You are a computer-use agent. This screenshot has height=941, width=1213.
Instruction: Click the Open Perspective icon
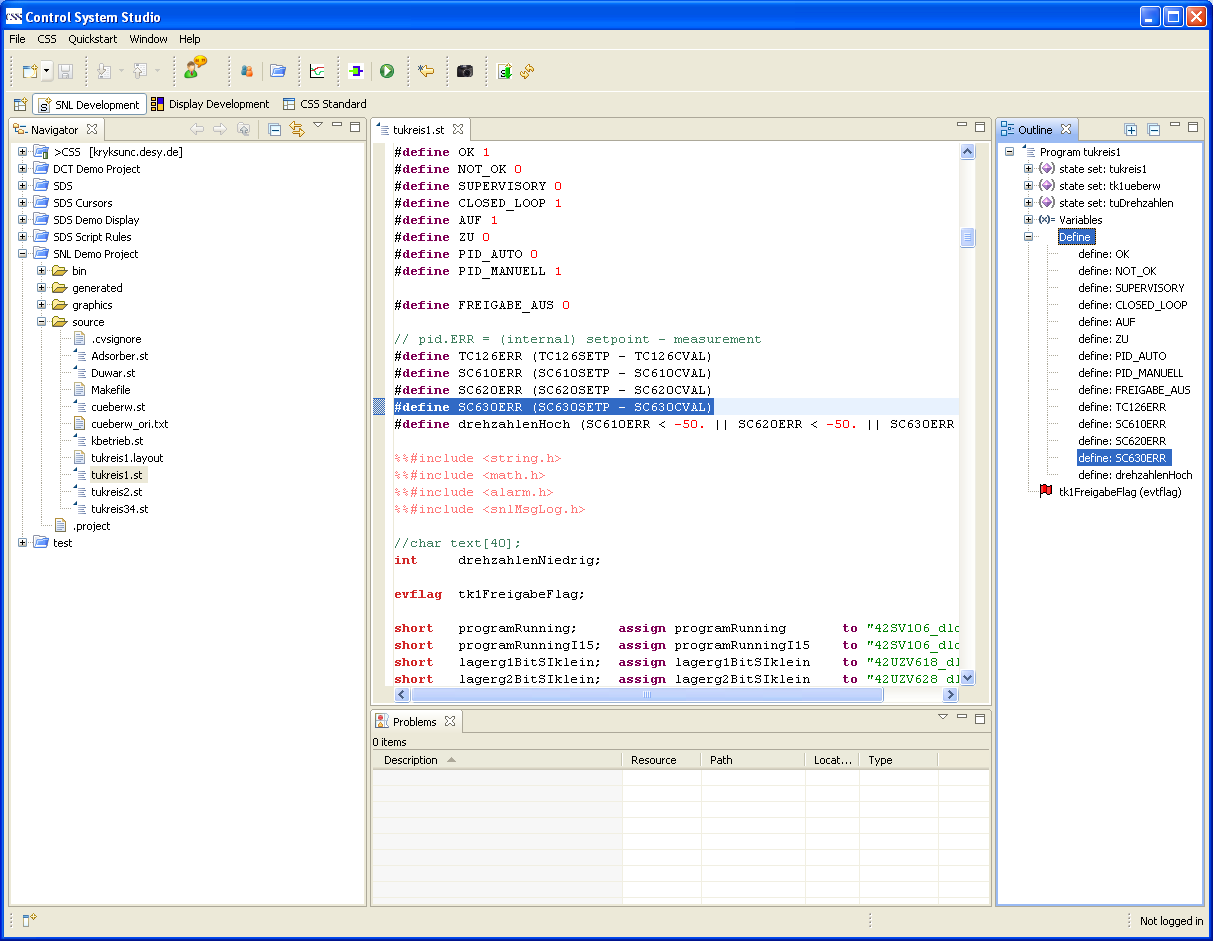click(x=20, y=104)
